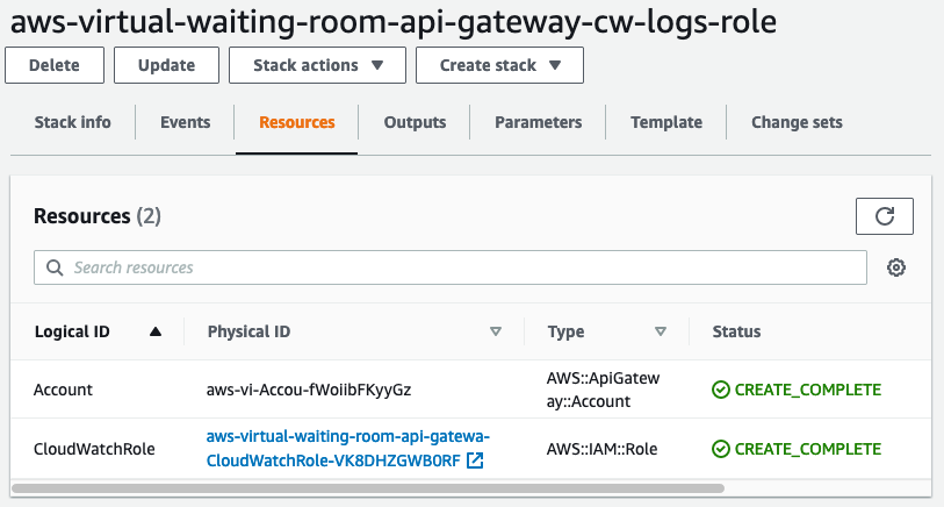Go to the Parameters tab
The image size is (945, 508).
pos(538,123)
